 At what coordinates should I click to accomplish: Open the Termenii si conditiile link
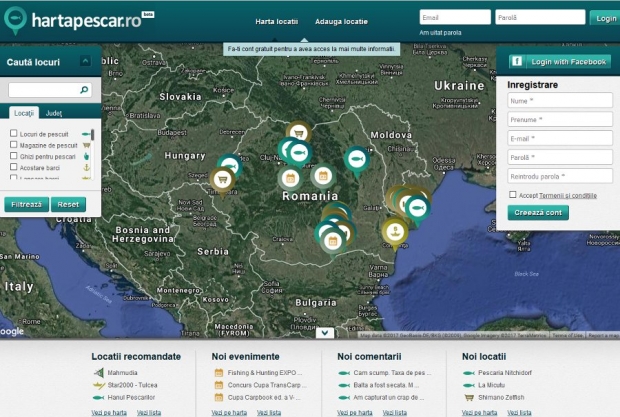568,196
